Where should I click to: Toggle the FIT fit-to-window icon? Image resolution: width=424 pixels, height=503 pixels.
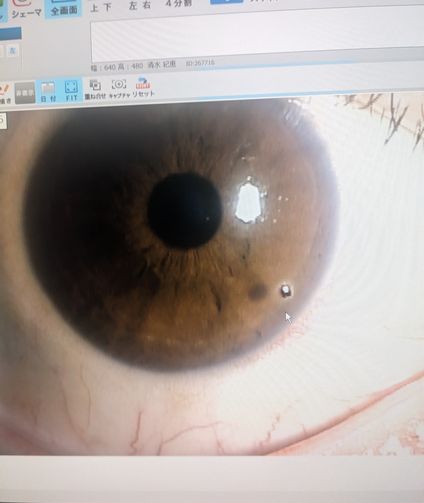coord(71,91)
